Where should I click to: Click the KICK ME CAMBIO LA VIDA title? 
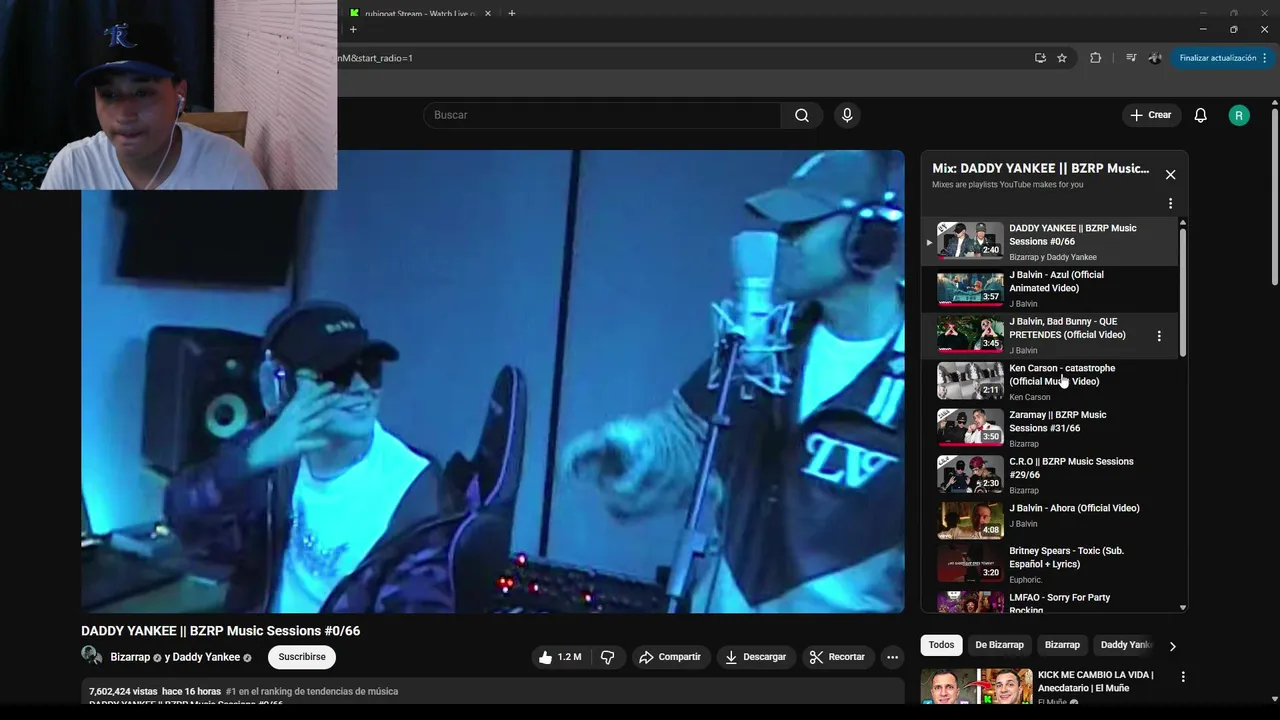point(1095,681)
